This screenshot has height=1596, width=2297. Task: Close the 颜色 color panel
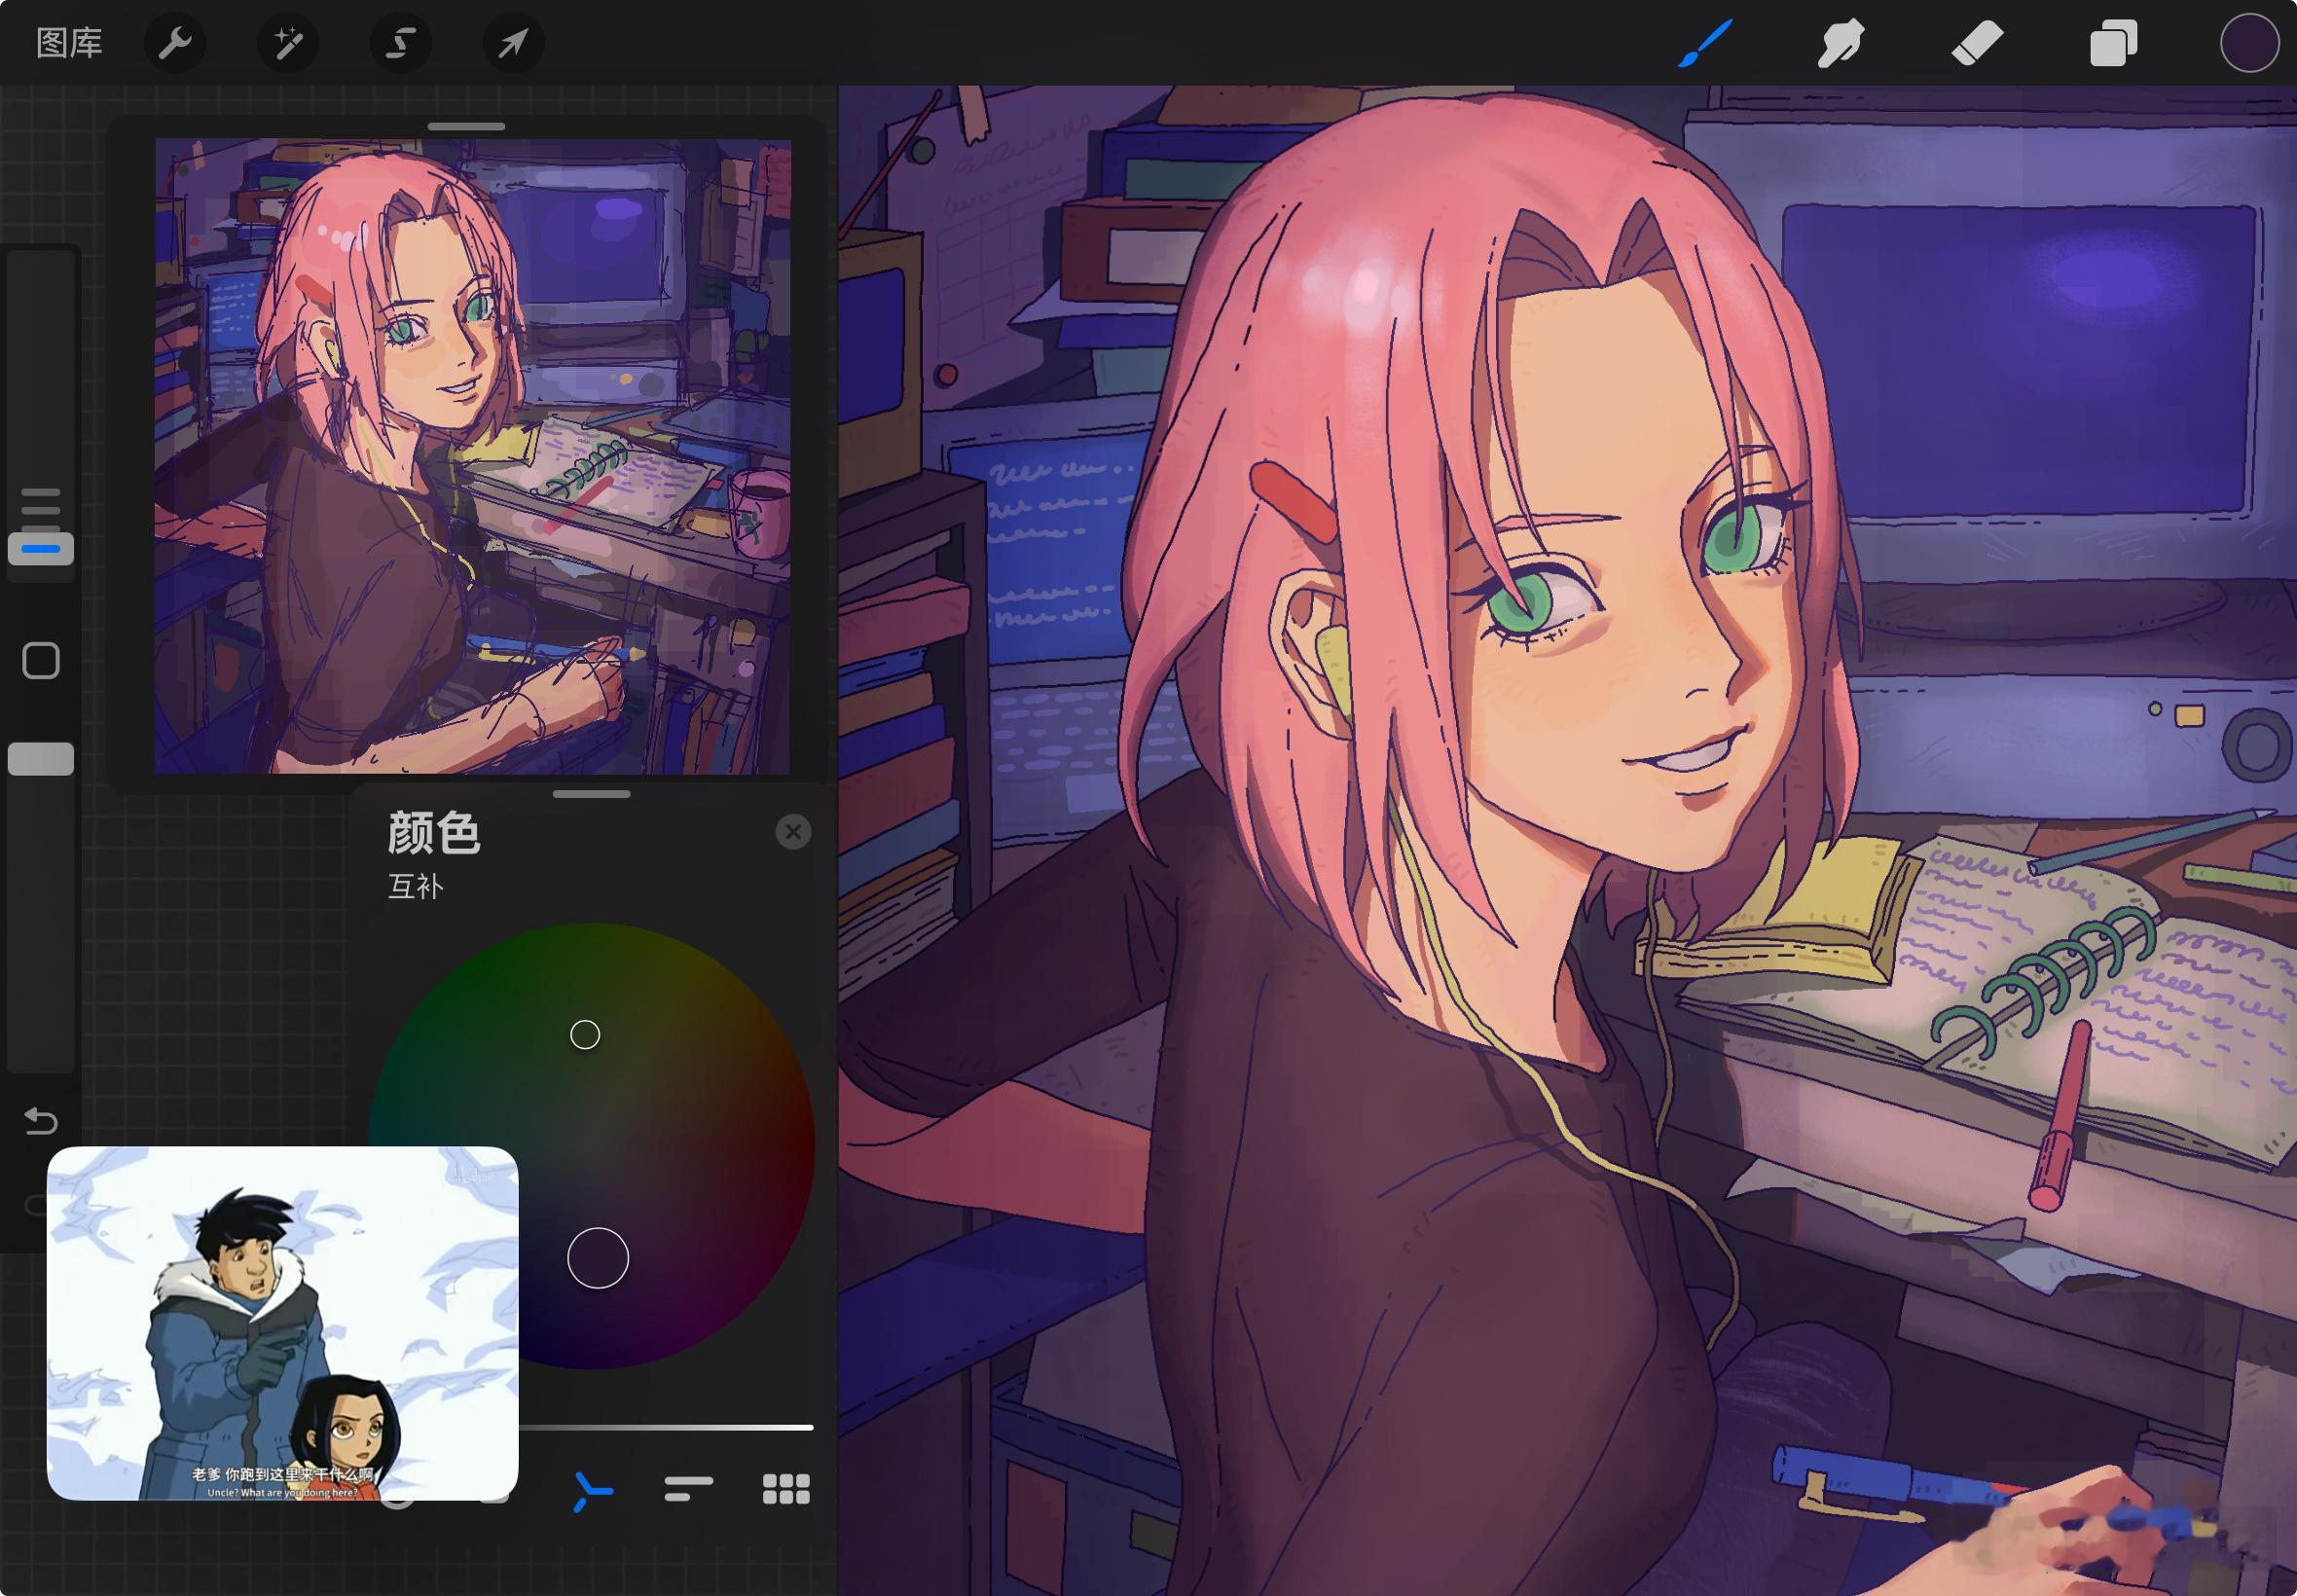(x=793, y=832)
